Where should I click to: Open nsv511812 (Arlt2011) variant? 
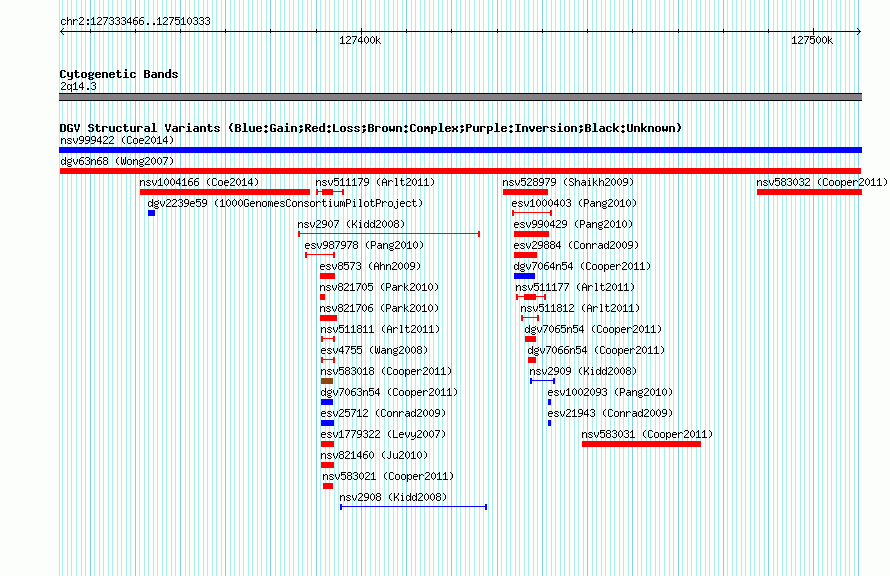[580, 308]
